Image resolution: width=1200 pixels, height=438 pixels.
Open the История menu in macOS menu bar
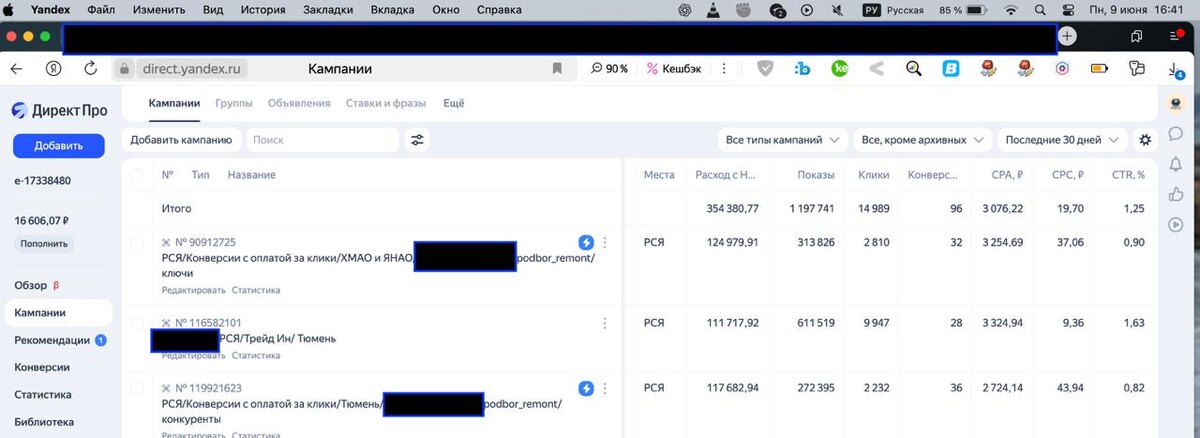[264, 10]
